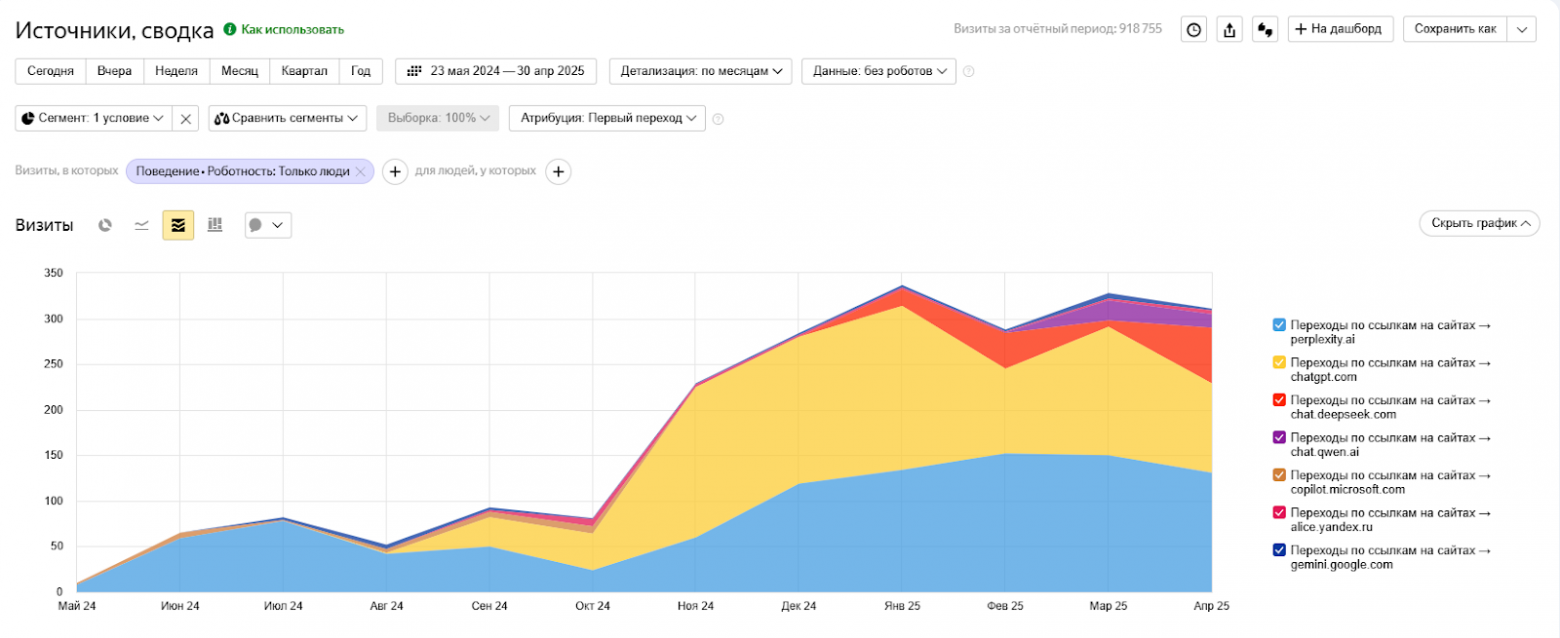Select the Неделя period tab

click(177, 71)
